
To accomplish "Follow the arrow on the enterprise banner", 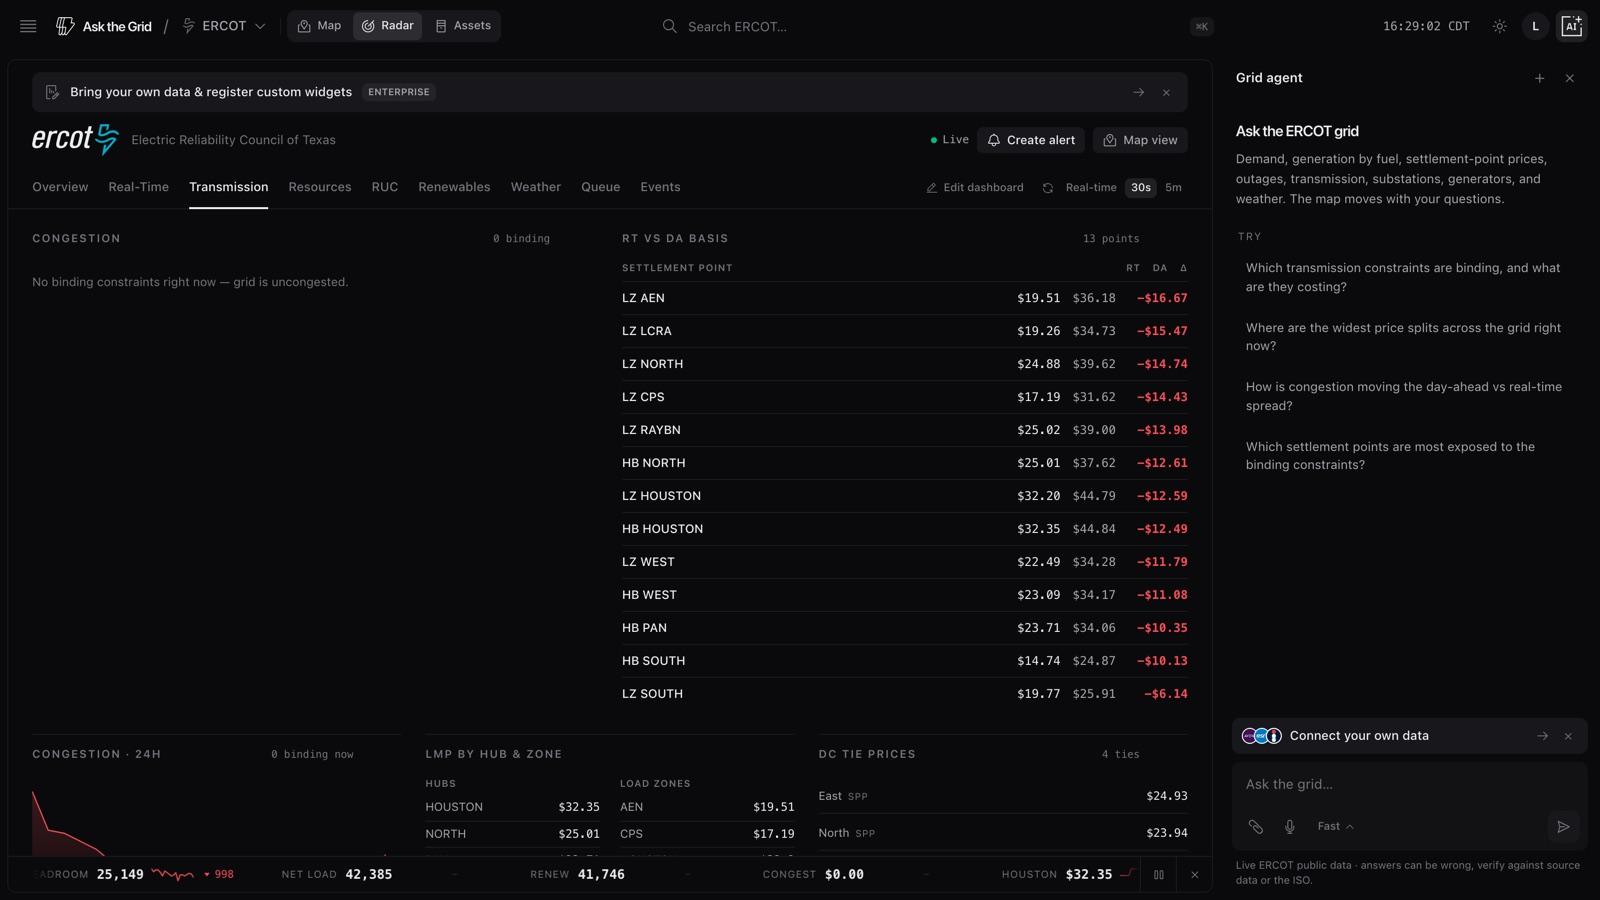I will pyautogui.click(x=1138, y=92).
